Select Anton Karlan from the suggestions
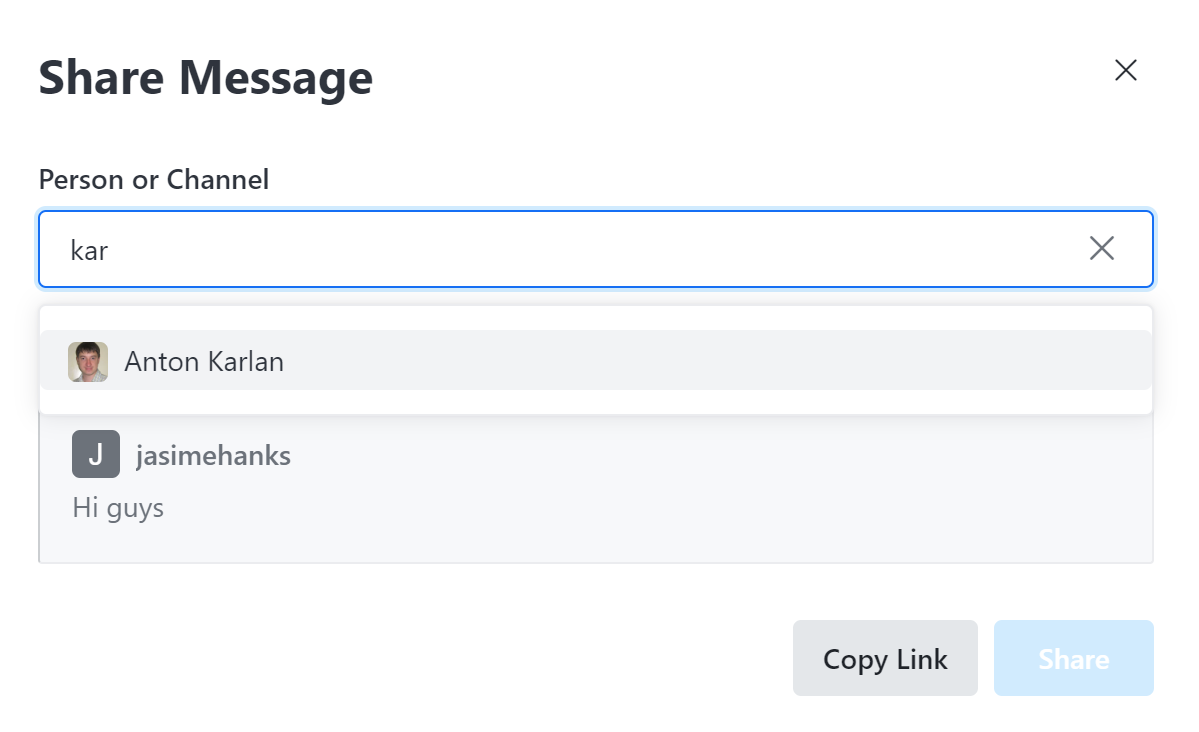Image resolution: width=1199 pixels, height=732 pixels. coord(400,361)
